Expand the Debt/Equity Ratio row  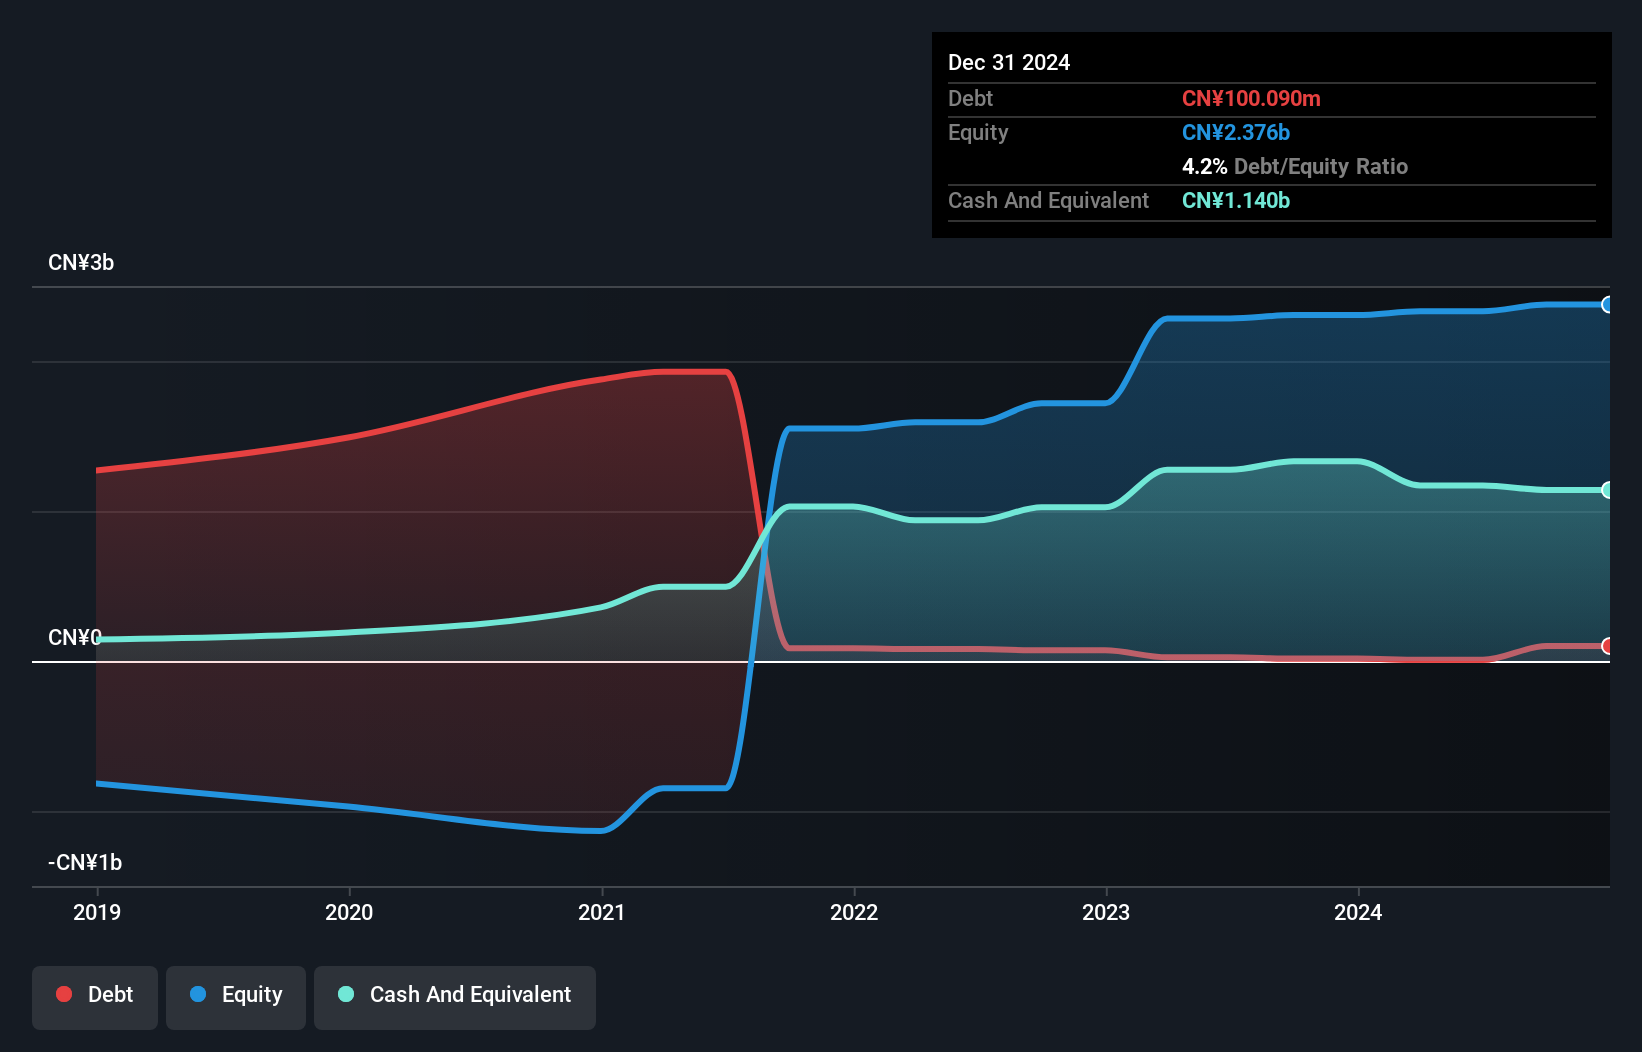1295,166
